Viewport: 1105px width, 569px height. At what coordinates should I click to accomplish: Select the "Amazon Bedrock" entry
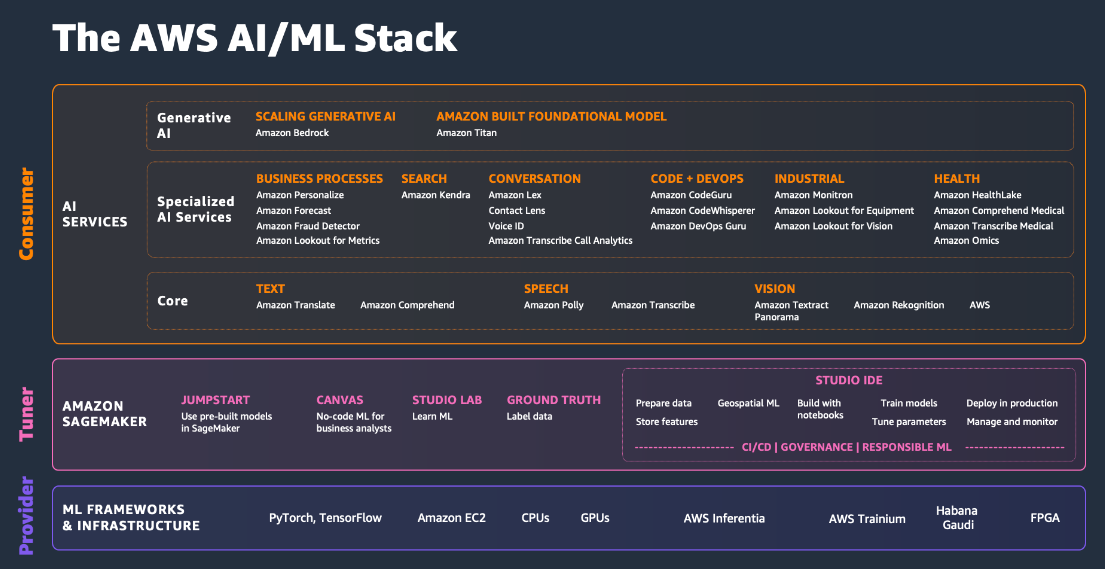292,133
